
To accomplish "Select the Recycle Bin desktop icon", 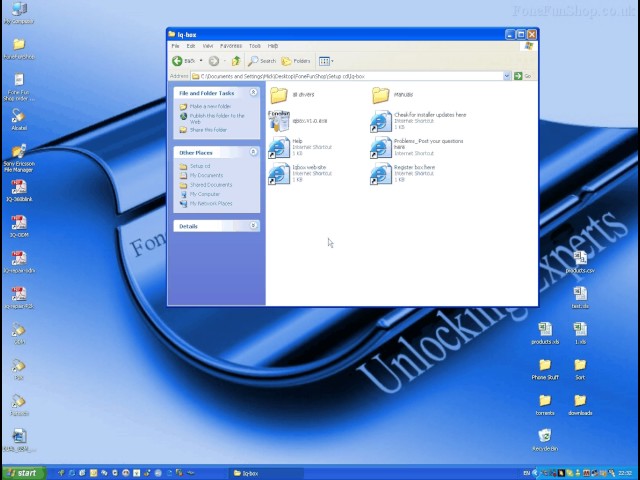I will 545,440.
